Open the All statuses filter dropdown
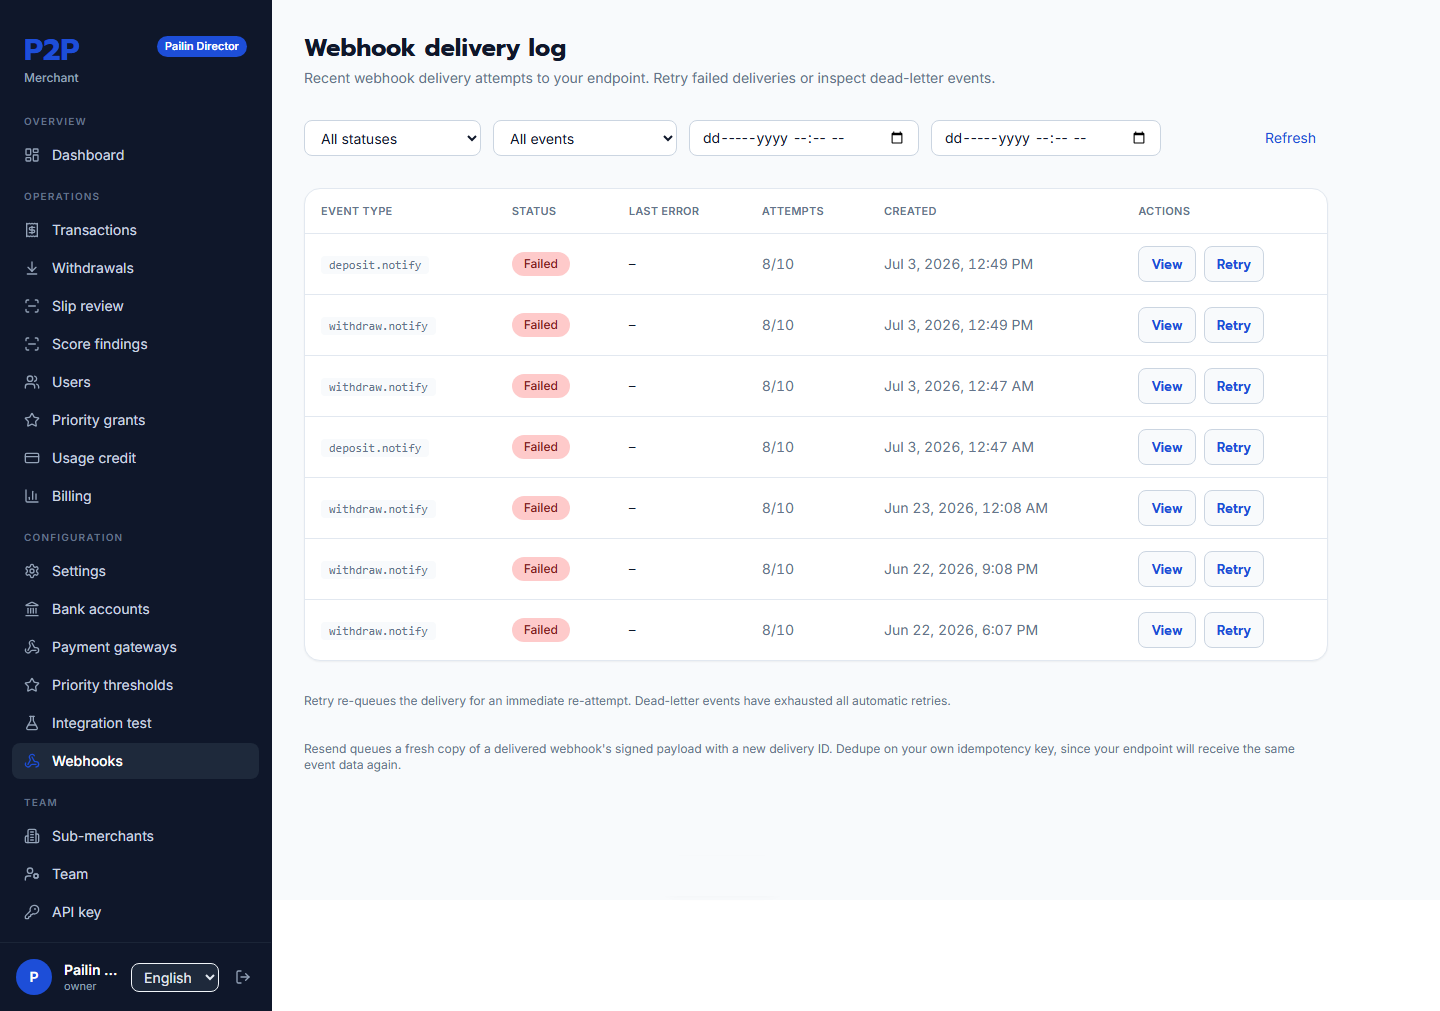The height and width of the screenshot is (1011, 1440). point(392,138)
